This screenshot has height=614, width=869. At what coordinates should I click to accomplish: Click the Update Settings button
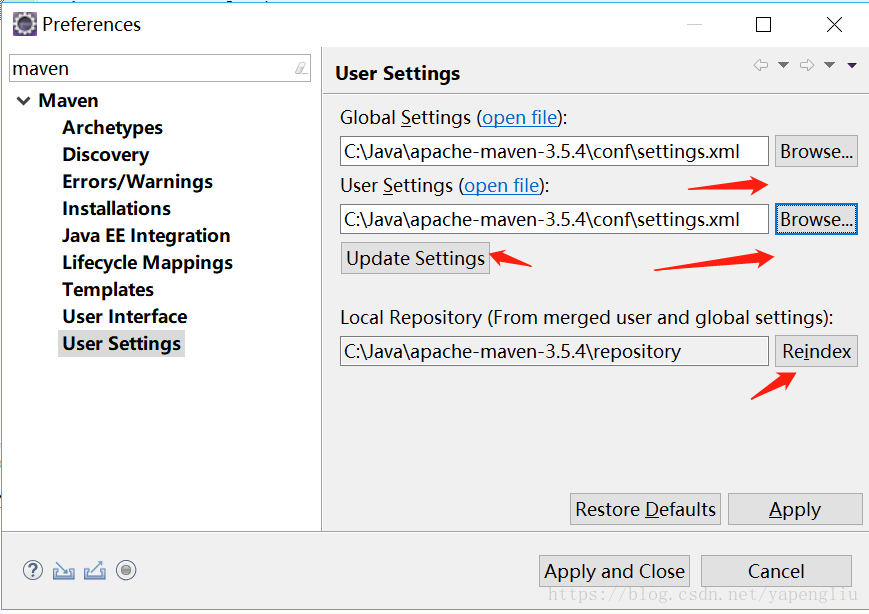click(x=415, y=258)
